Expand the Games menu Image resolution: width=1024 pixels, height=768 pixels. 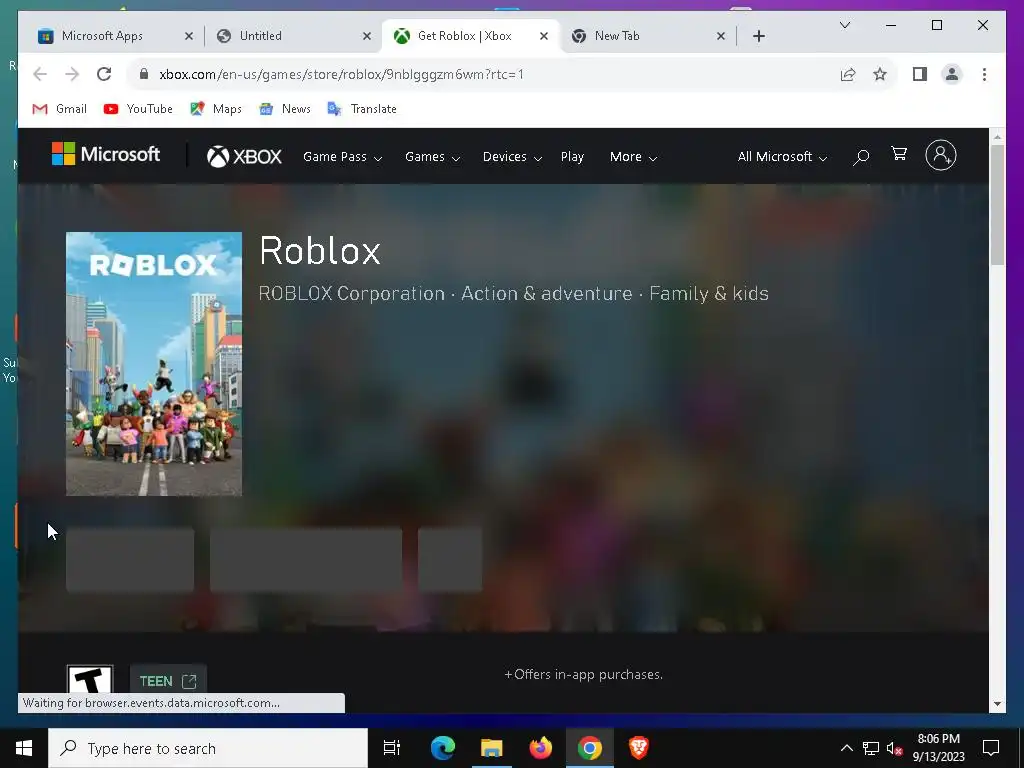(x=432, y=157)
